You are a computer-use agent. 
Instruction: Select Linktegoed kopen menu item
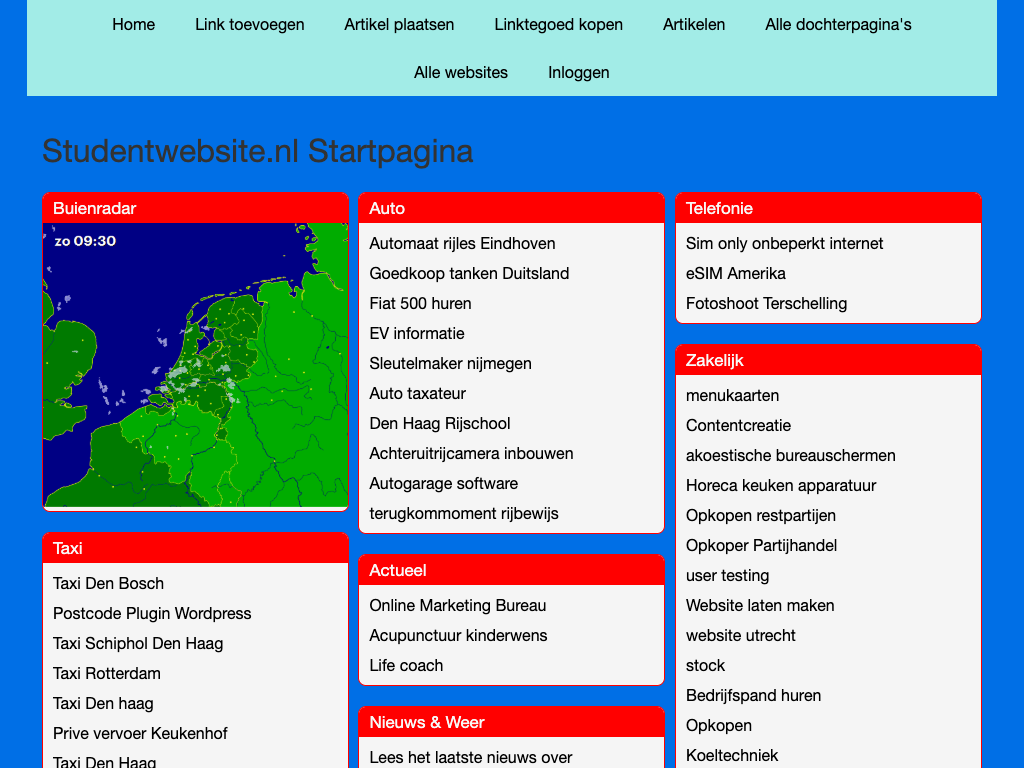coord(558,24)
